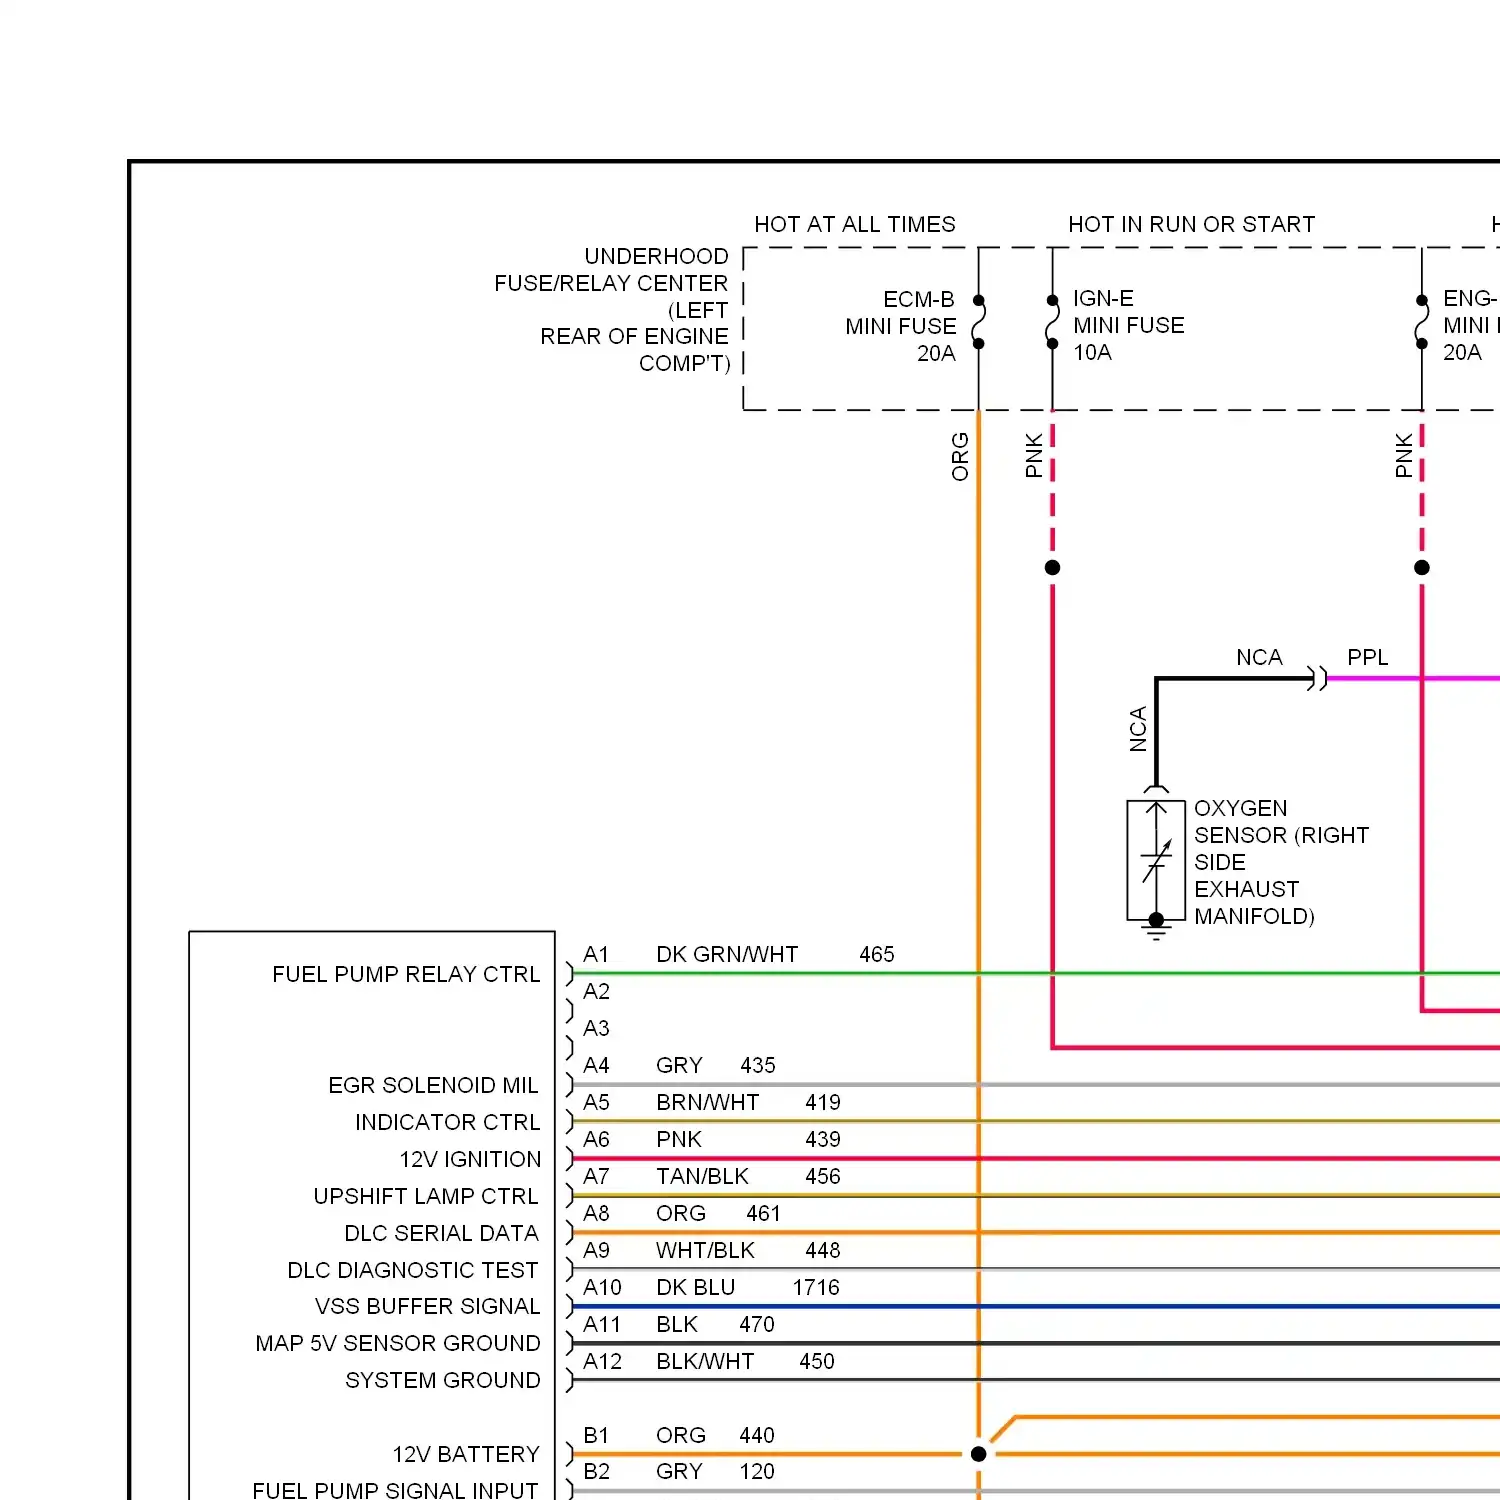1500x1500 pixels.
Task: Click the BLK/WHT 450 wire label
Action: pos(745,1361)
